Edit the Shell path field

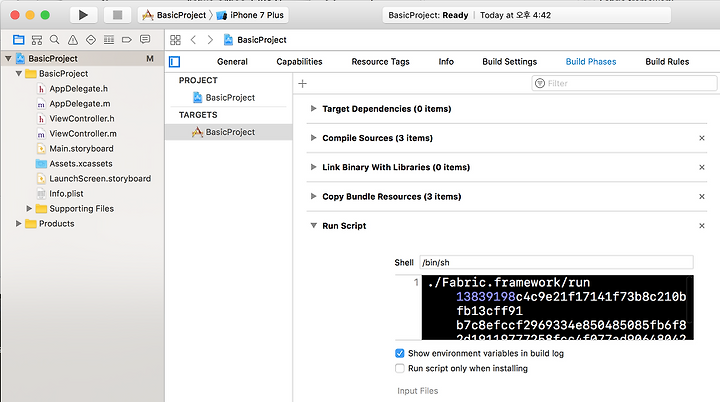[x=557, y=262]
